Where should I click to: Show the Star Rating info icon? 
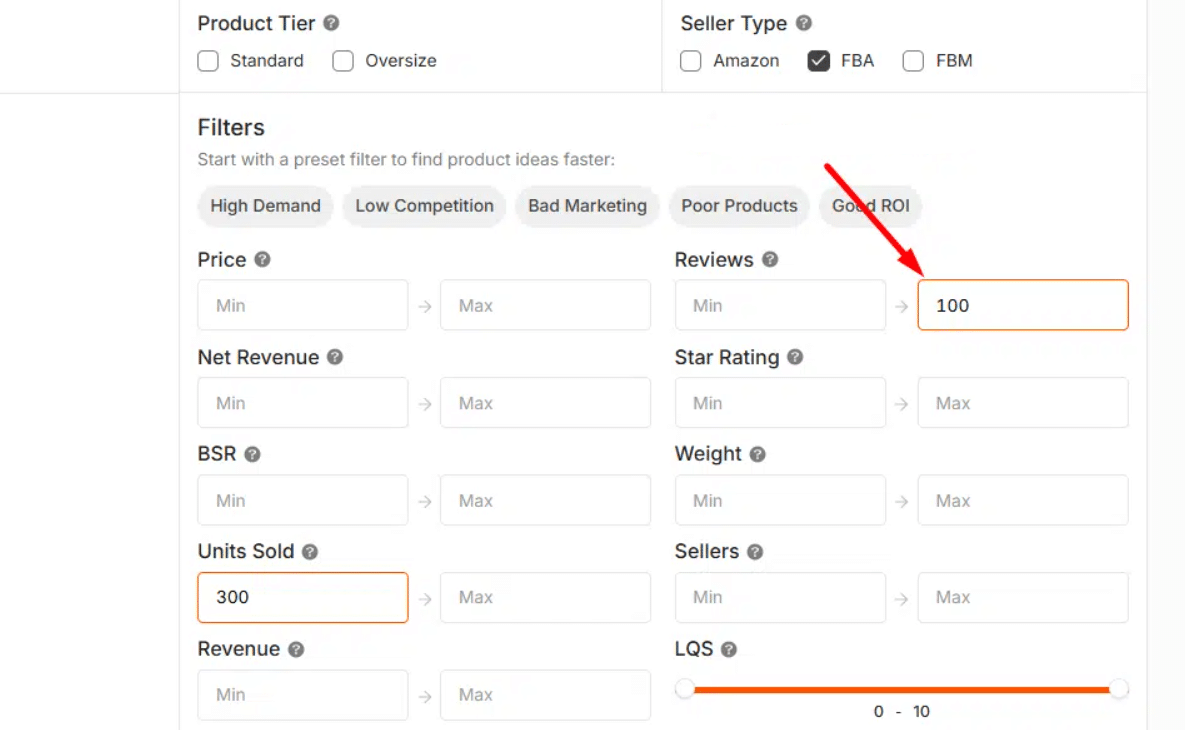[x=795, y=357]
